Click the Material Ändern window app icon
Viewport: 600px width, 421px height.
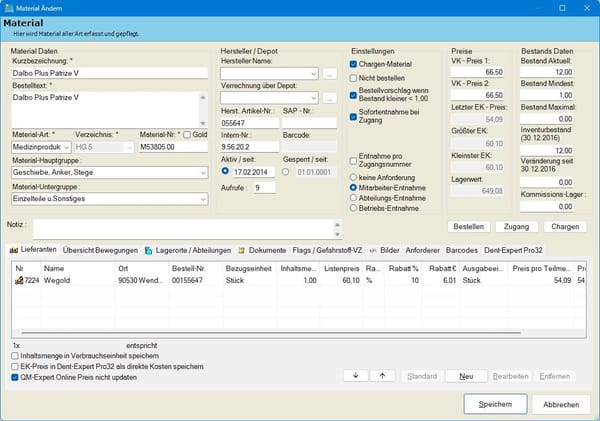tap(9, 8)
